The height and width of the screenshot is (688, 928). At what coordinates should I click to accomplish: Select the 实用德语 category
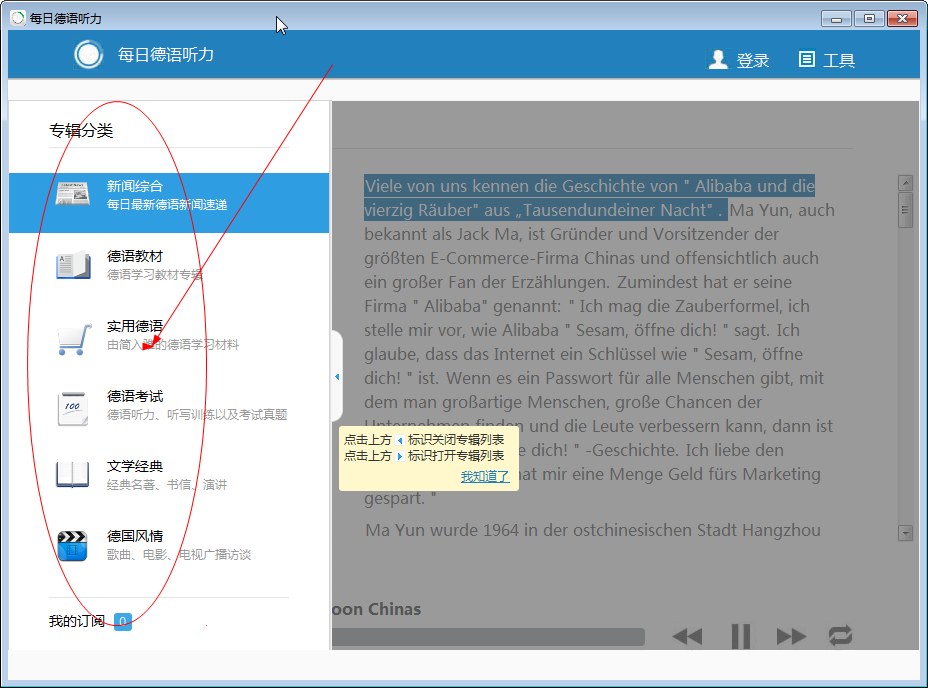tap(169, 335)
